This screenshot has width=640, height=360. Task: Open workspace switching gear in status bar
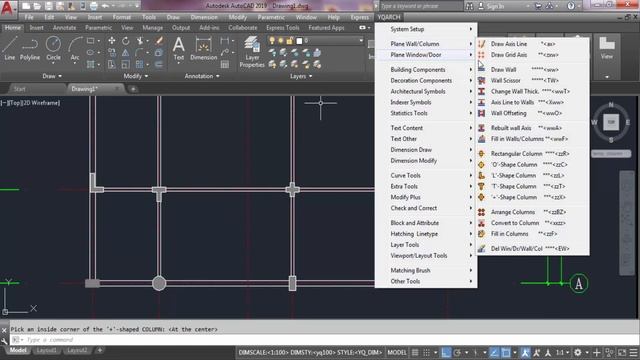[x=578, y=353]
